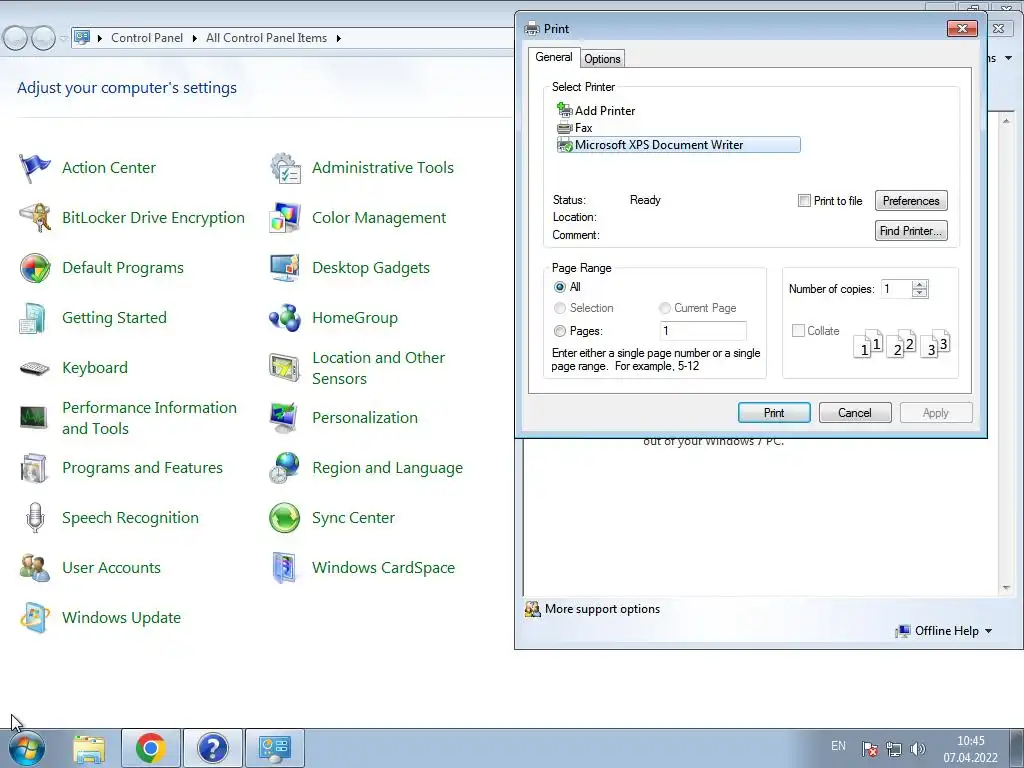
Task: Open the Color Management icon
Action: pos(285,217)
